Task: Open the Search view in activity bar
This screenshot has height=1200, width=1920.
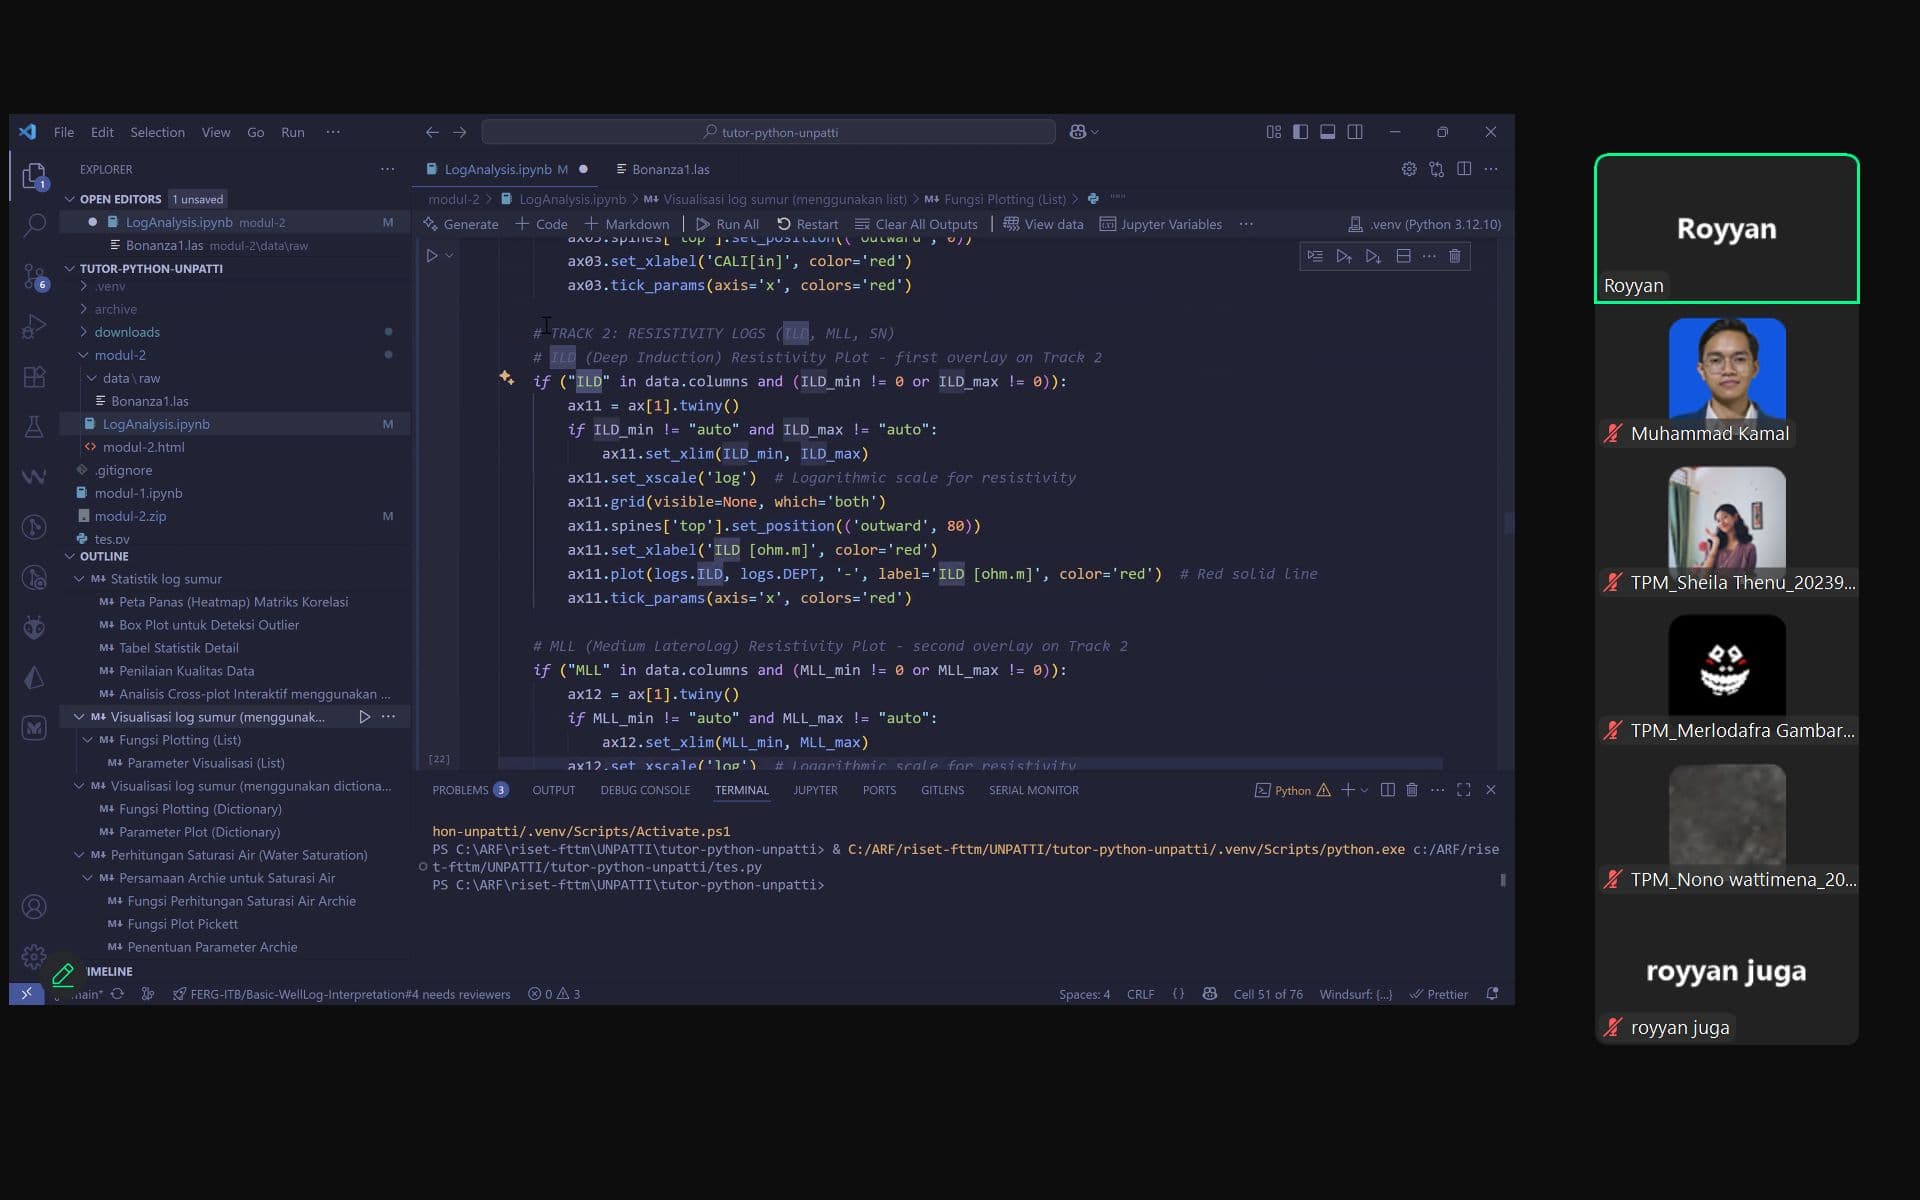Action: (x=34, y=224)
